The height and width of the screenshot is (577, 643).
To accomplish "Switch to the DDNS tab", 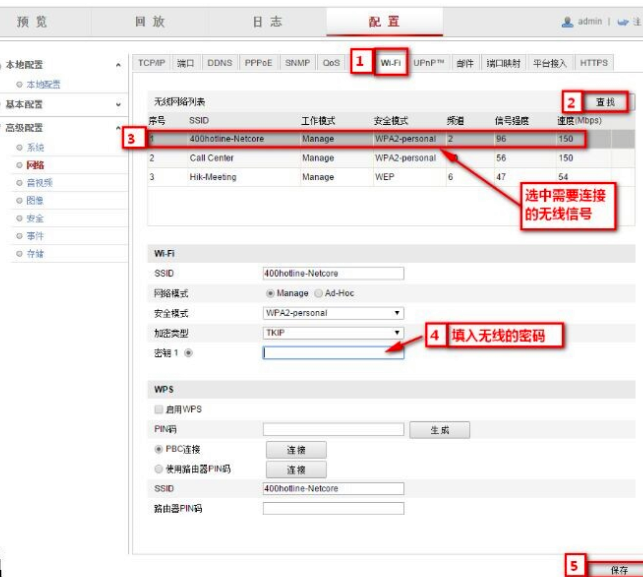I will click(x=219, y=63).
